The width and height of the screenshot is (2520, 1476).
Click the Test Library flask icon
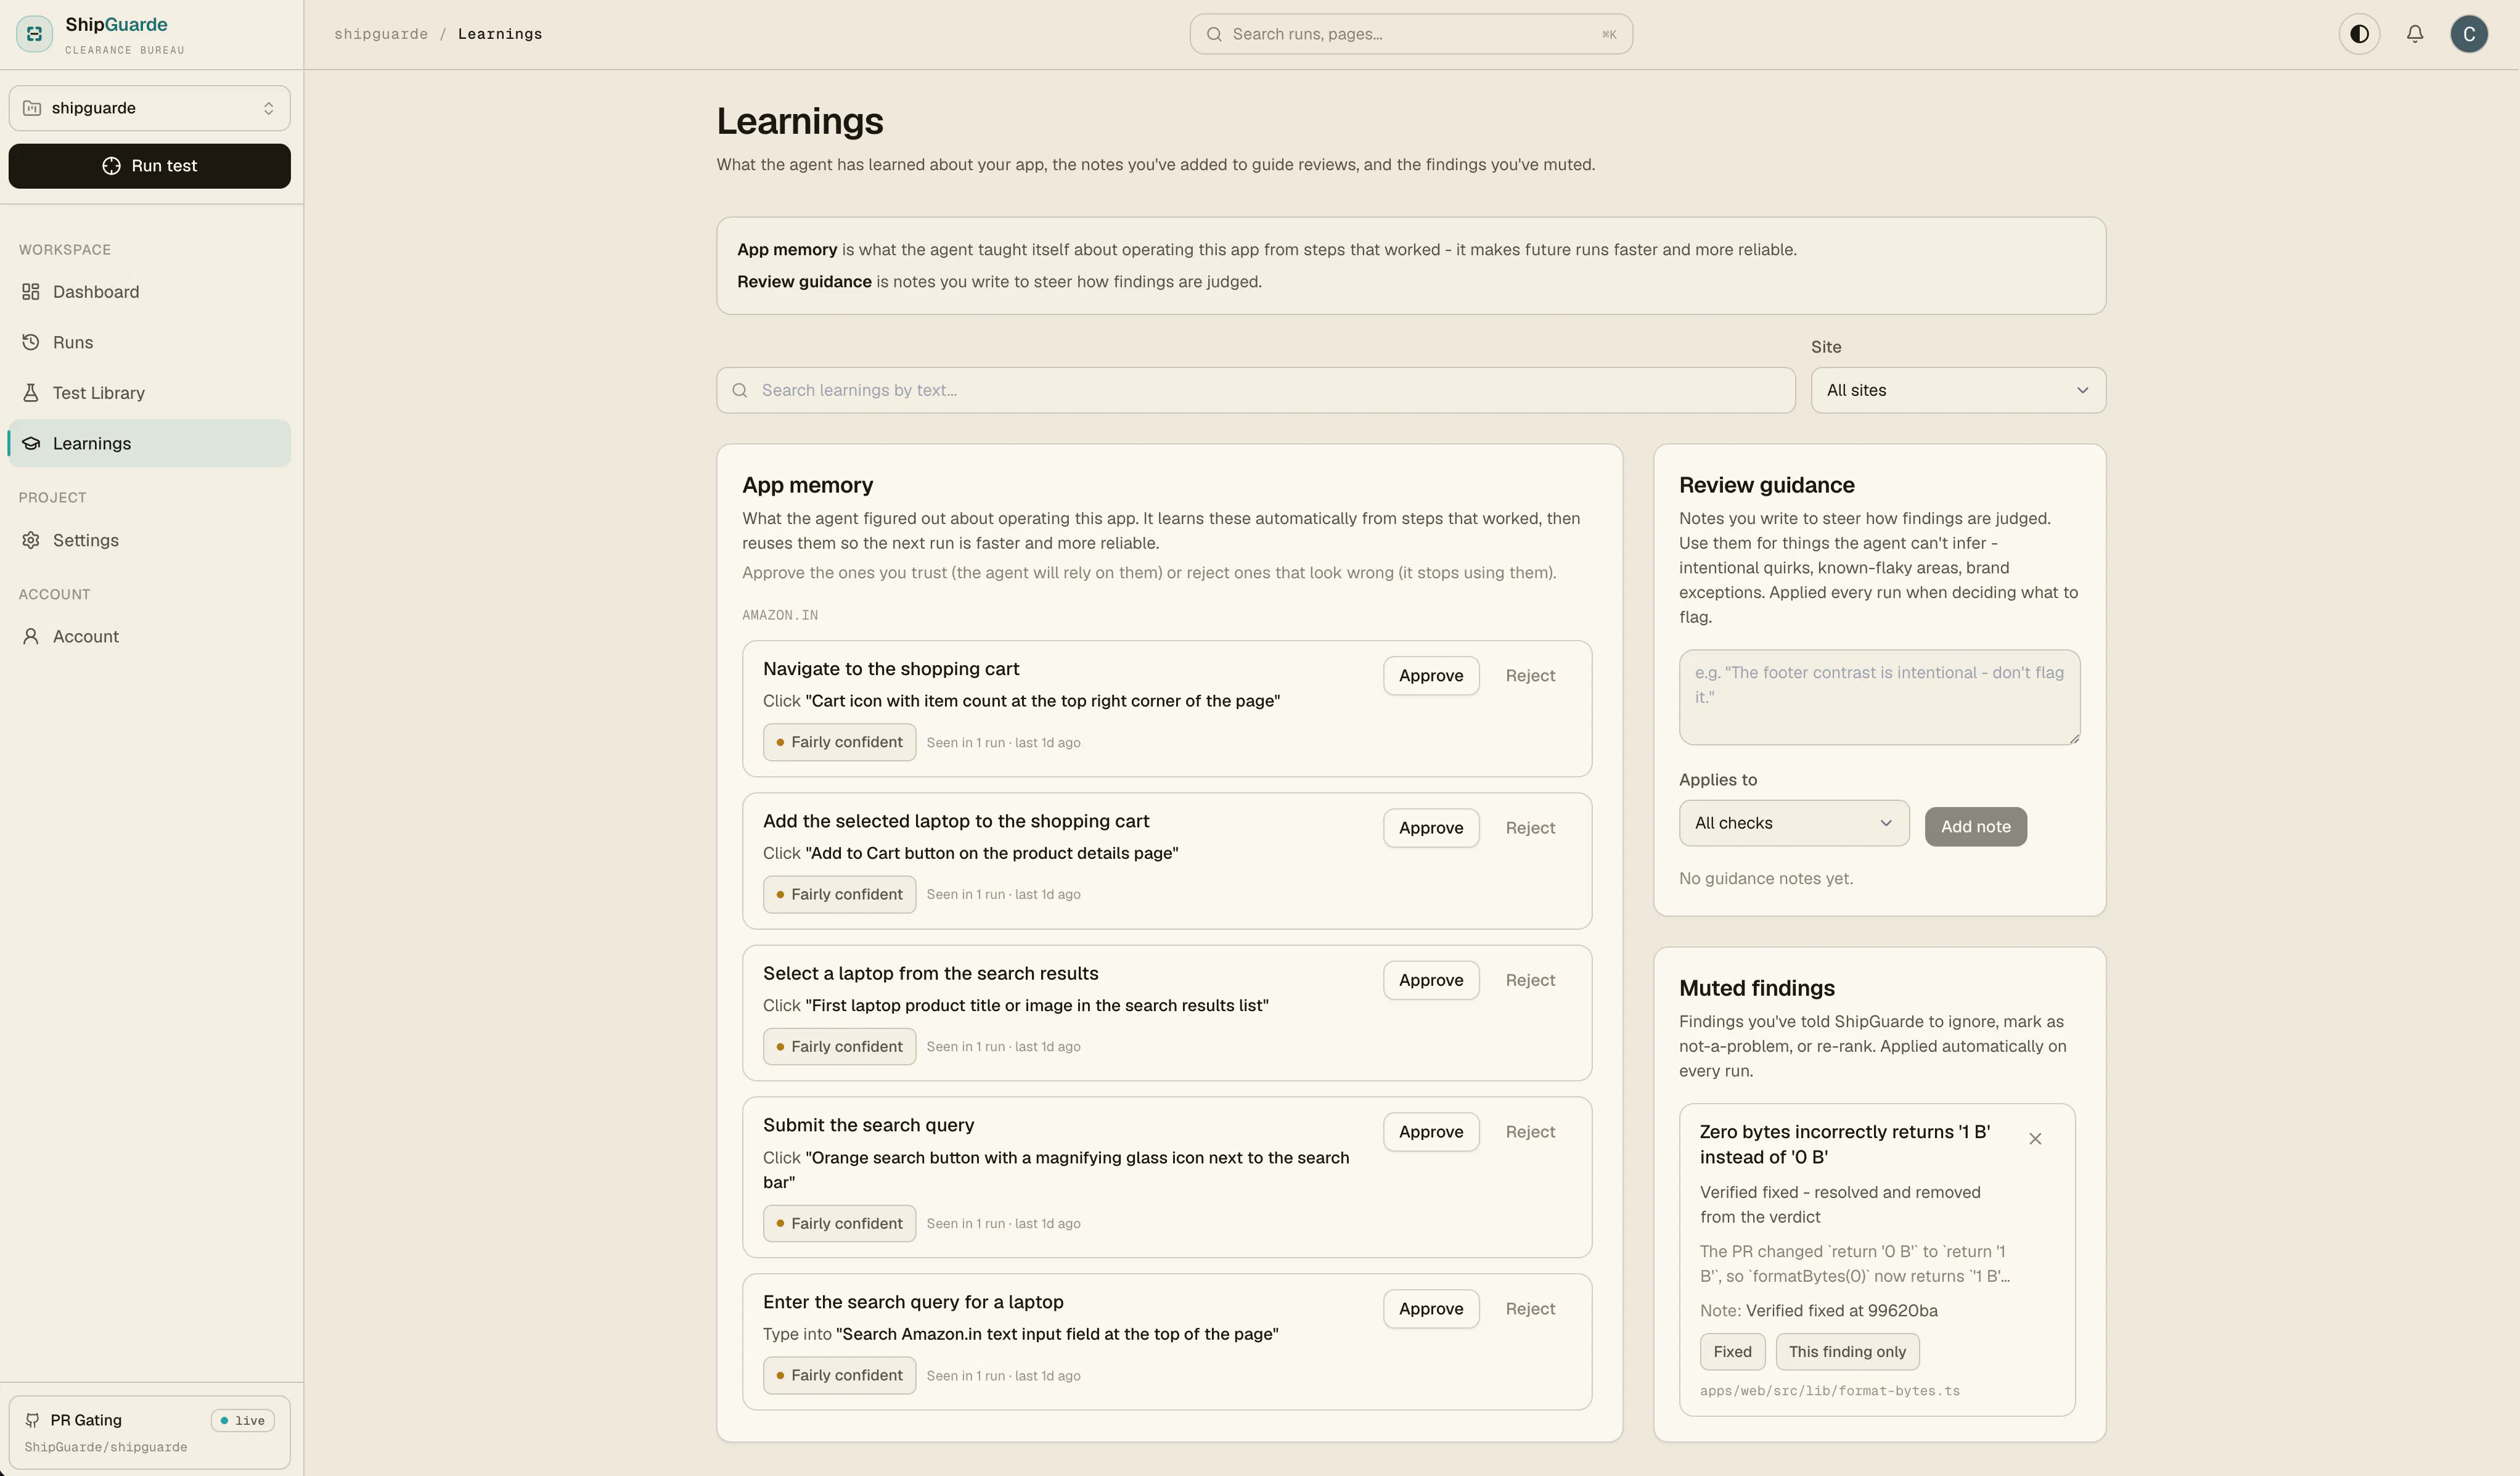click(x=31, y=393)
